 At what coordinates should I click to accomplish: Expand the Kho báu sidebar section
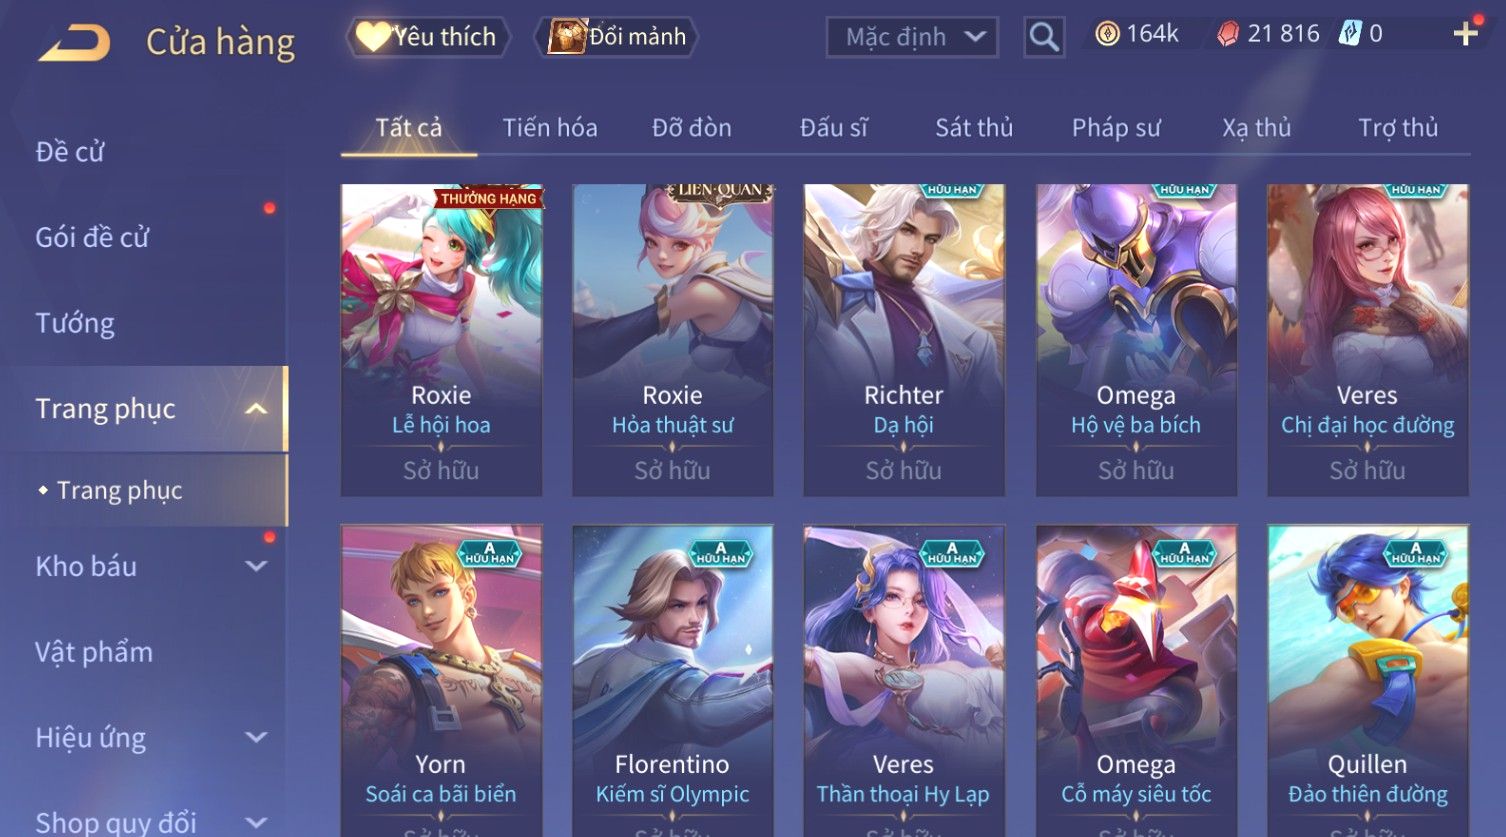click(256, 566)
